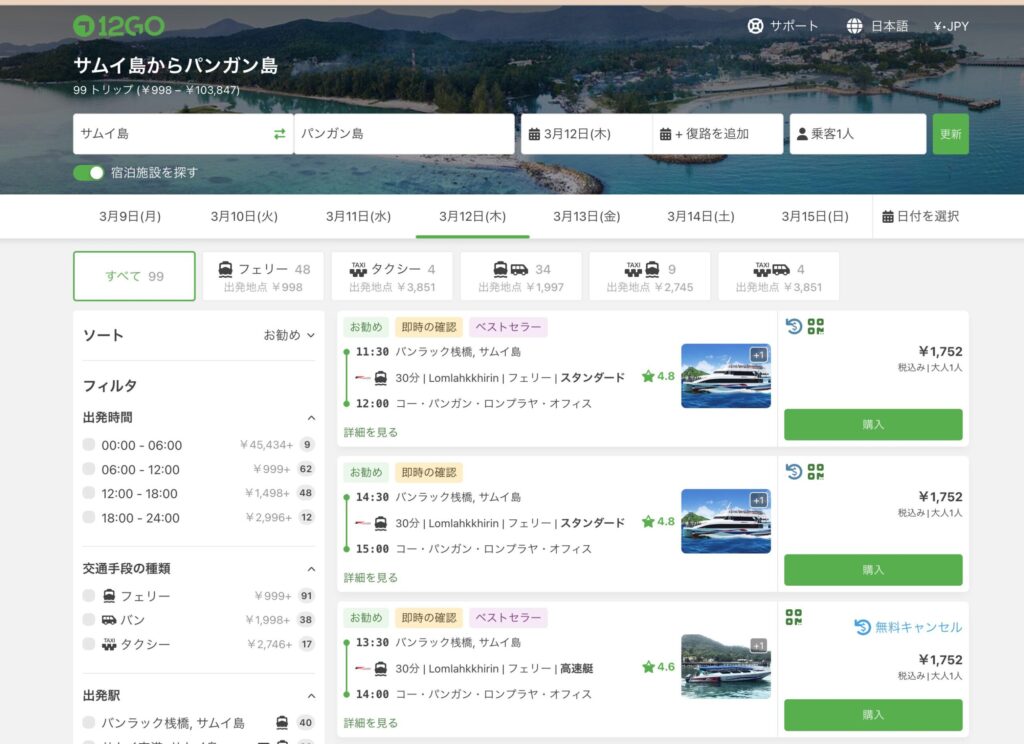Click the 12GO logo
The width and height of the screenshot is (1024, 744).
(x=119, y=26)
